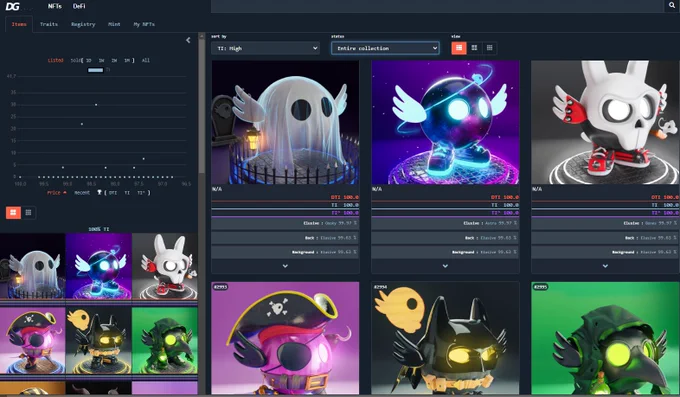Click the bat-masked card ID badge
Image resolution: width=680 pixels, height=397 pixels.
(x=380, y=287)
